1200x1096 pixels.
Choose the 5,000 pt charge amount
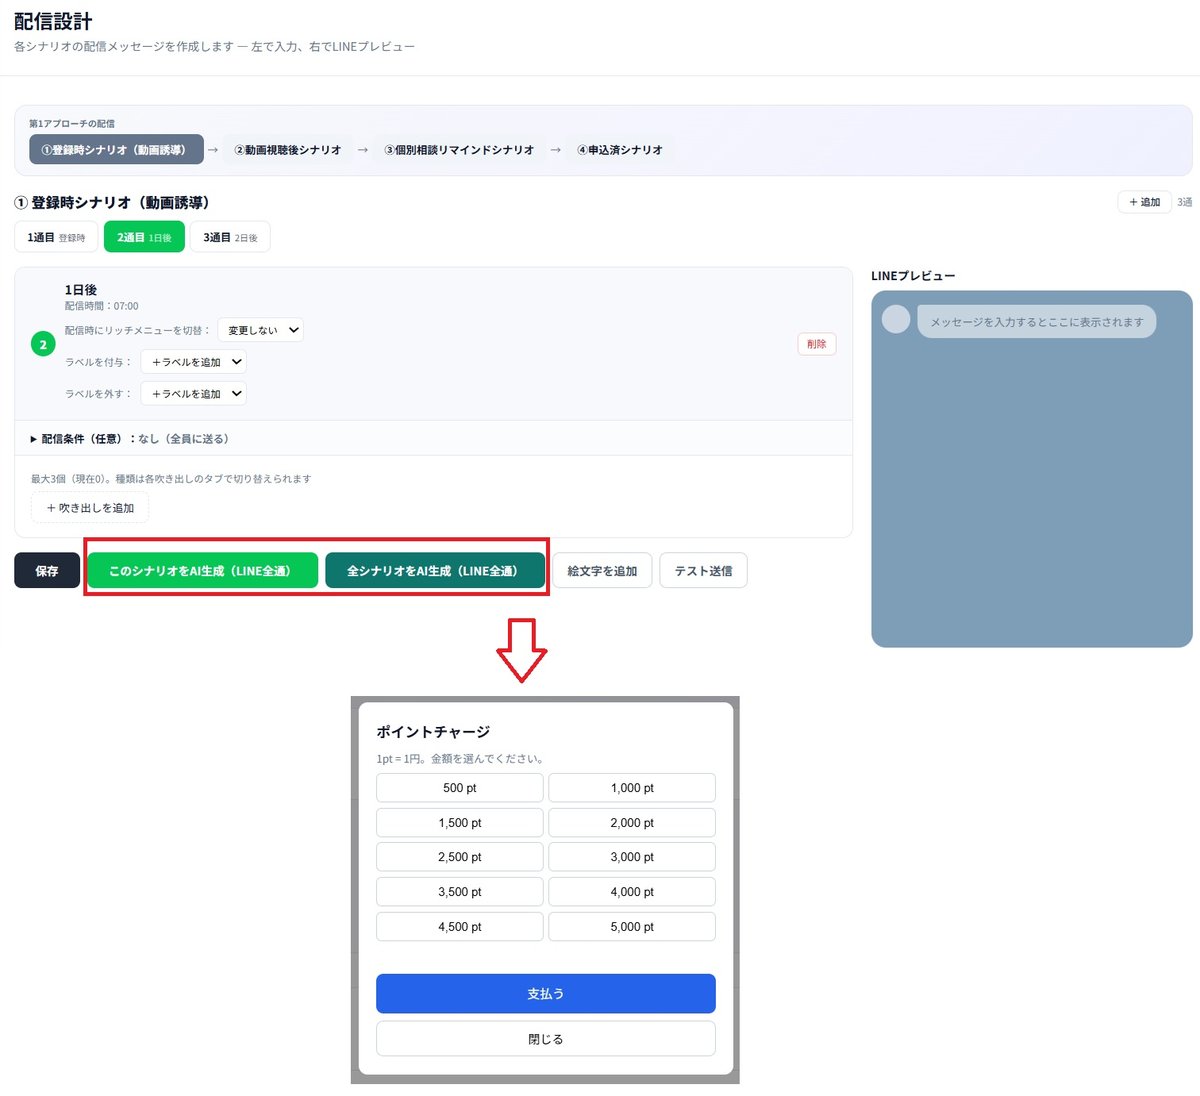coord(632,927)
